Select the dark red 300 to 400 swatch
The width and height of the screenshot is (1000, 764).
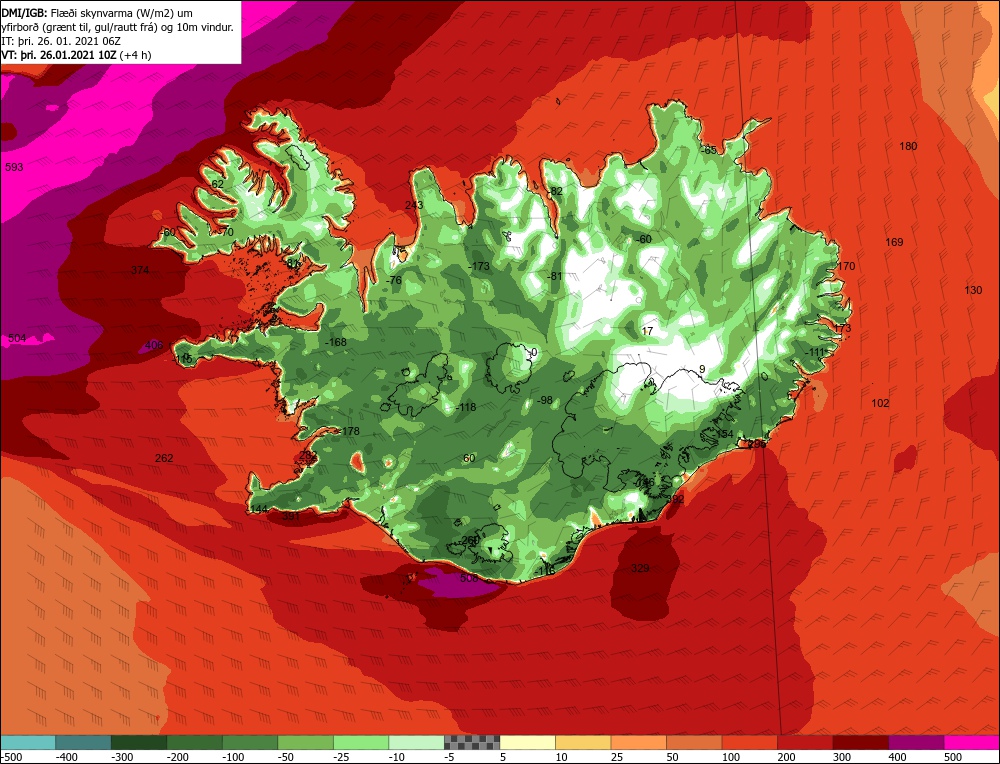pos(861,742)
